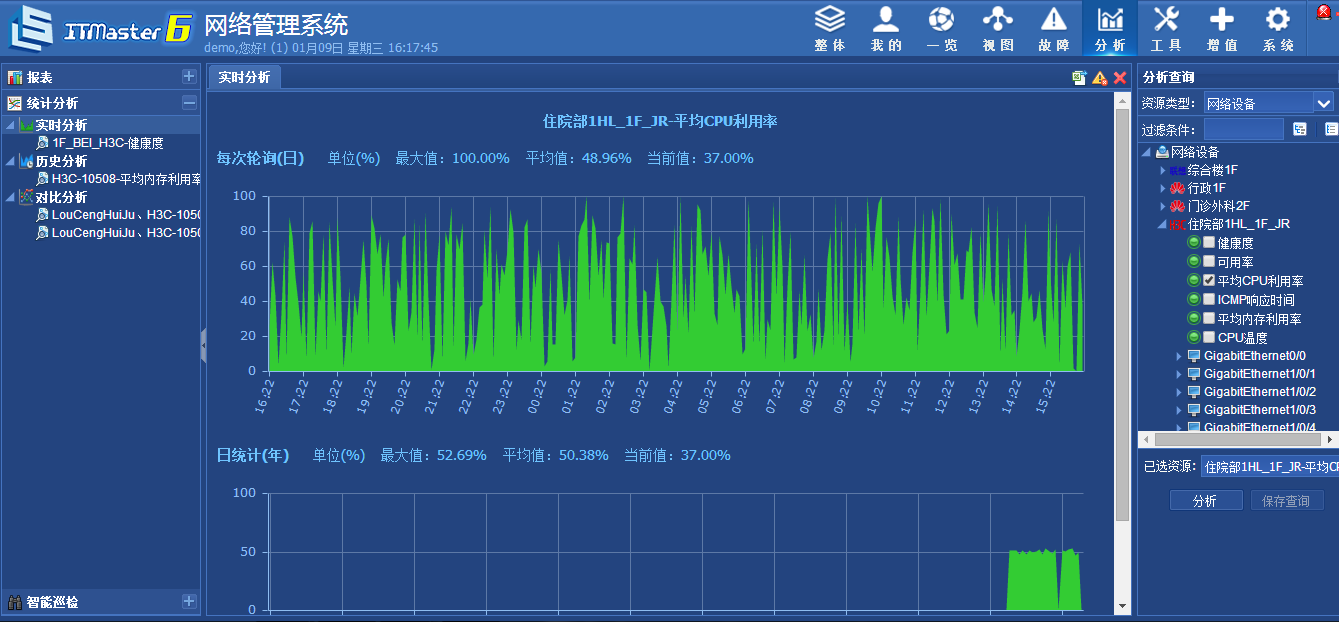Open the 系统 system settings module

(1278, 28)
